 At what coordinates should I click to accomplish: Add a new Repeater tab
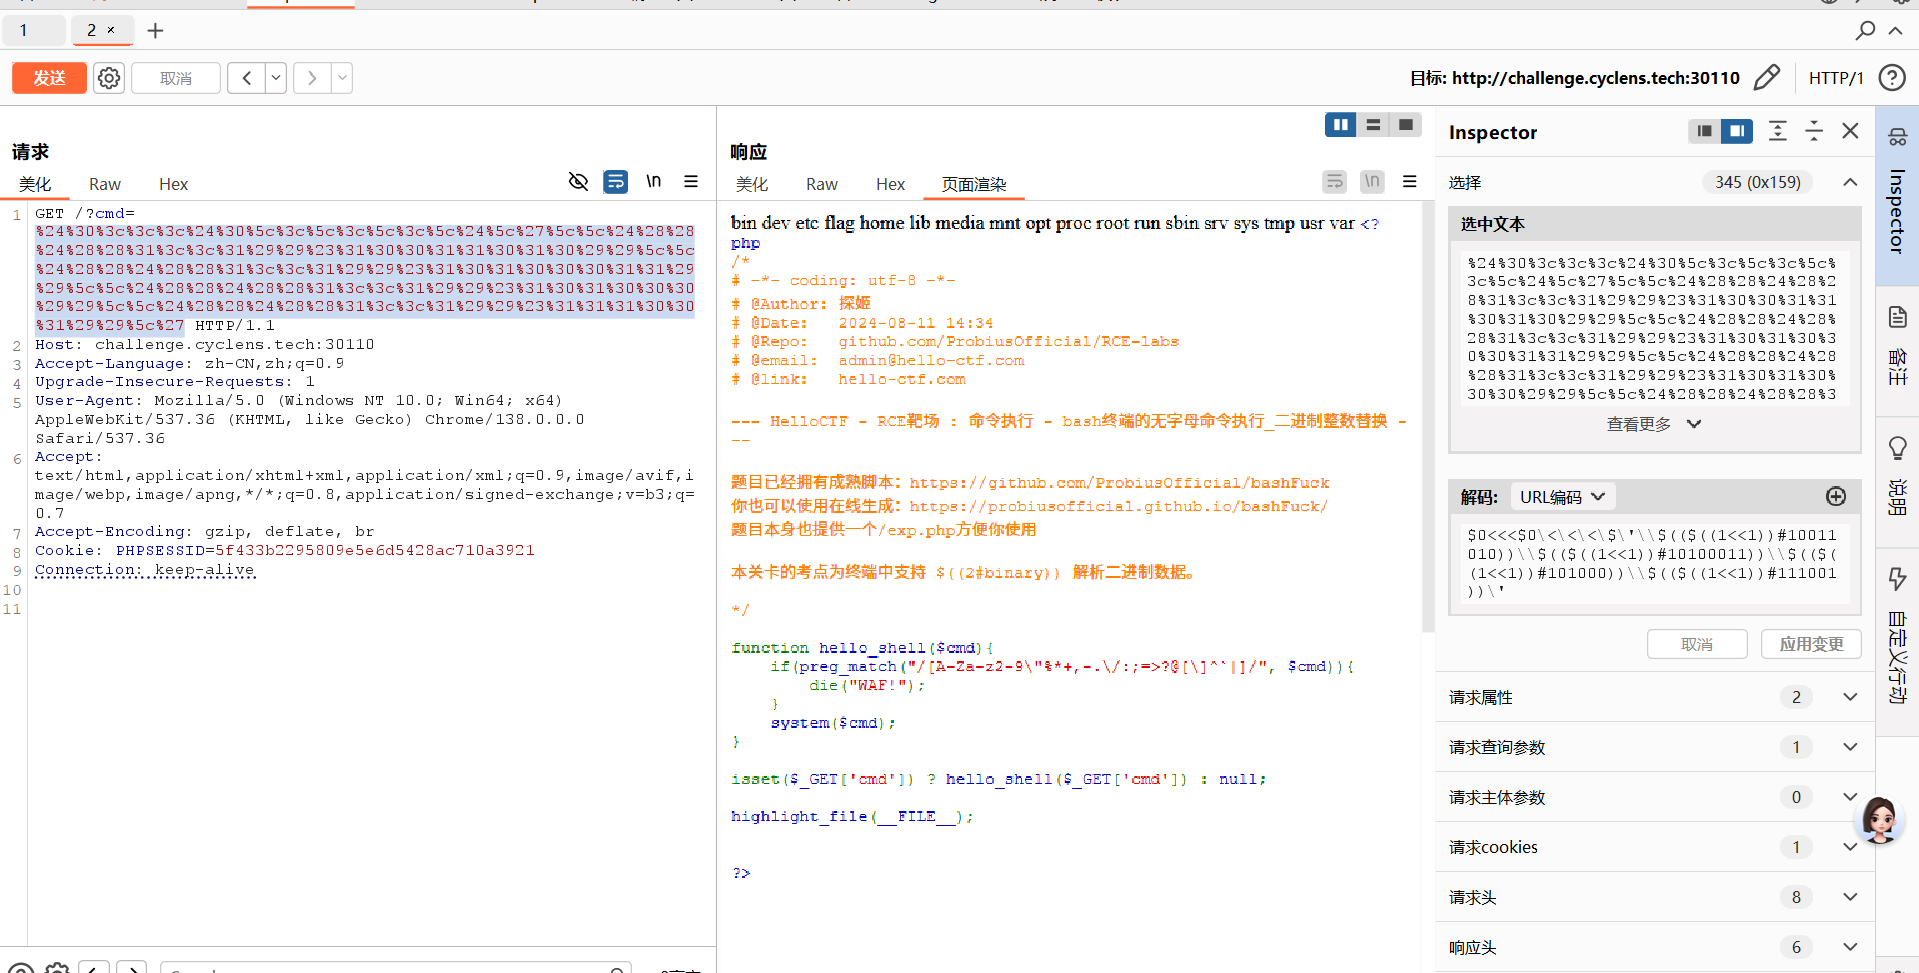155,31
